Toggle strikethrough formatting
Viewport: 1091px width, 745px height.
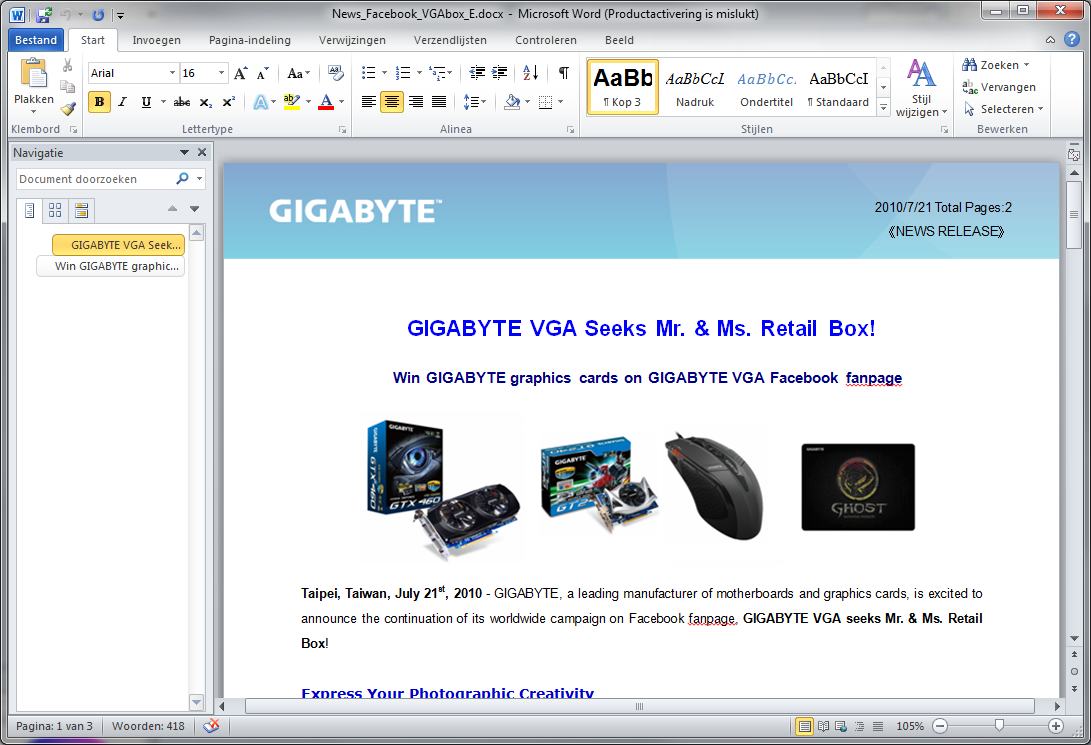[x=182, y=102]
